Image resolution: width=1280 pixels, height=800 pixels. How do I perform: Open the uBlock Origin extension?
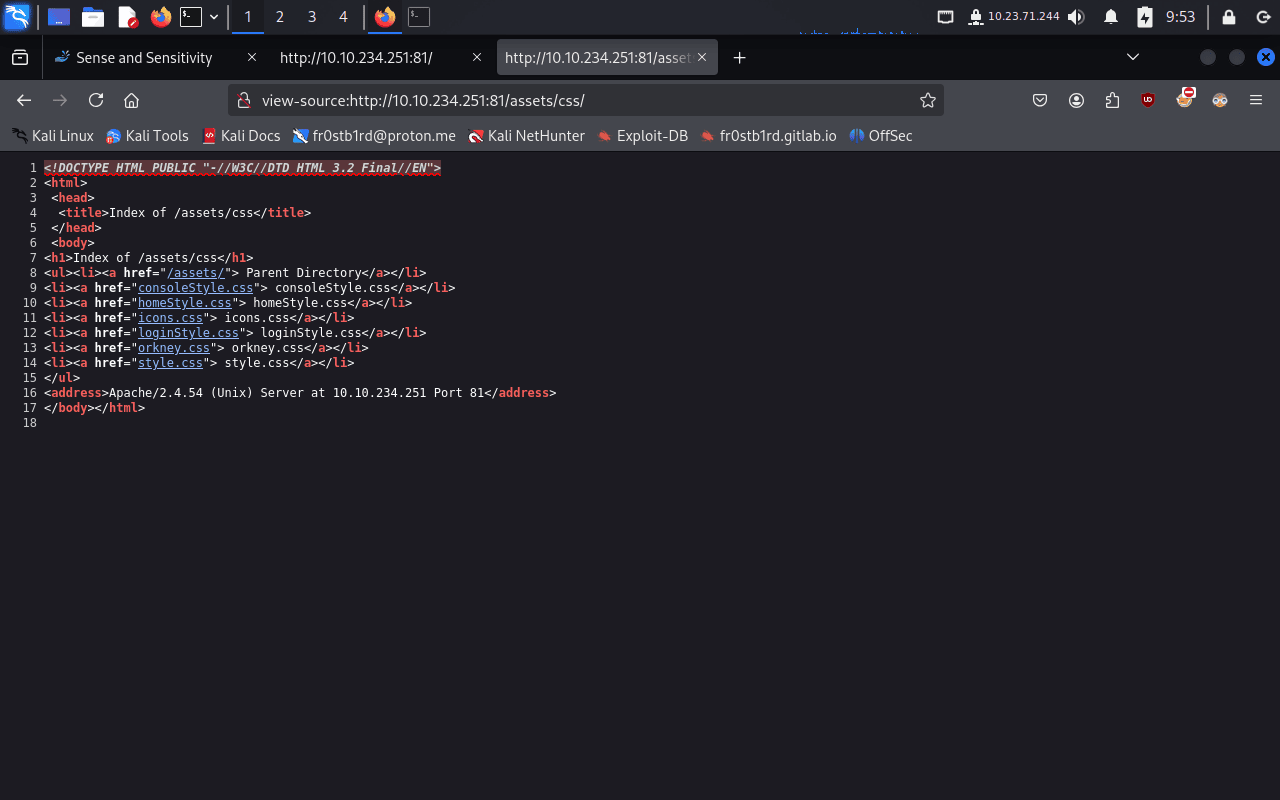1148,100
